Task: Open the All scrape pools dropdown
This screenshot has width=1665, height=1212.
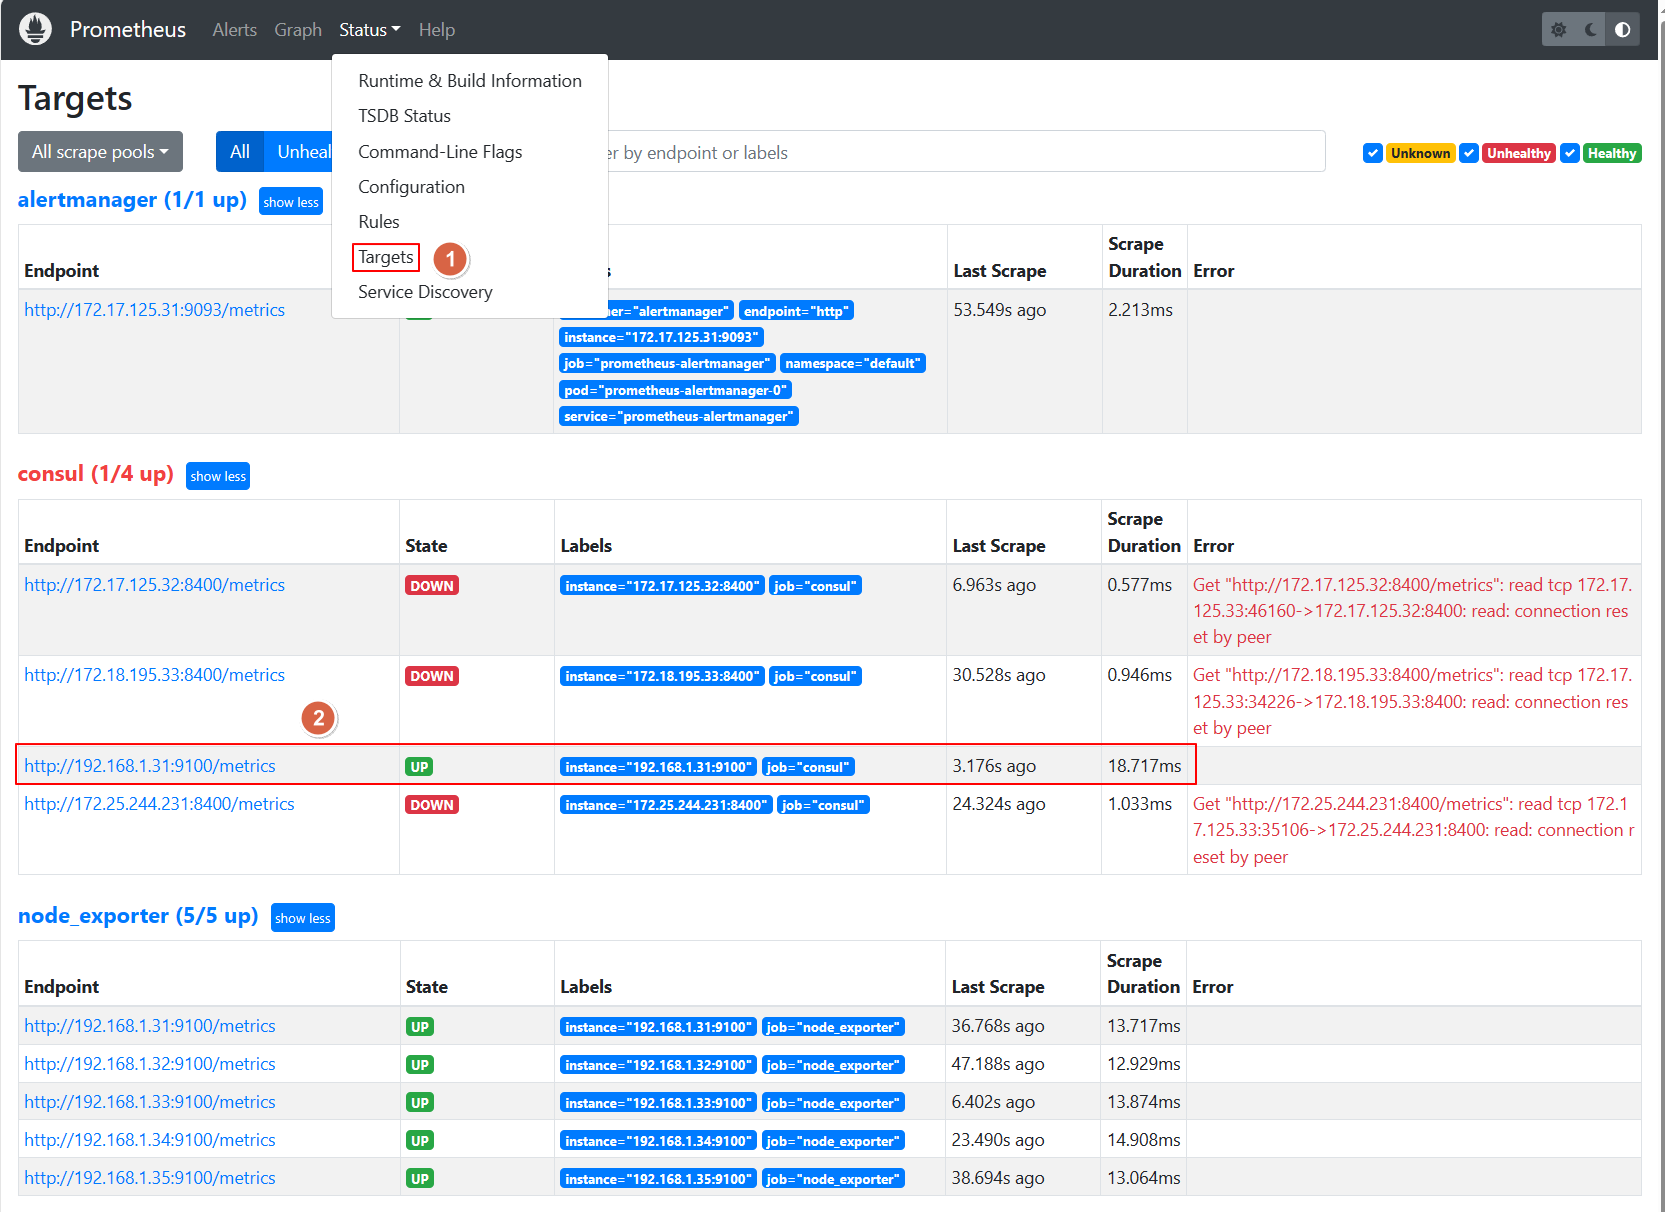Action: pyautogui.click(x=100, y=152)
